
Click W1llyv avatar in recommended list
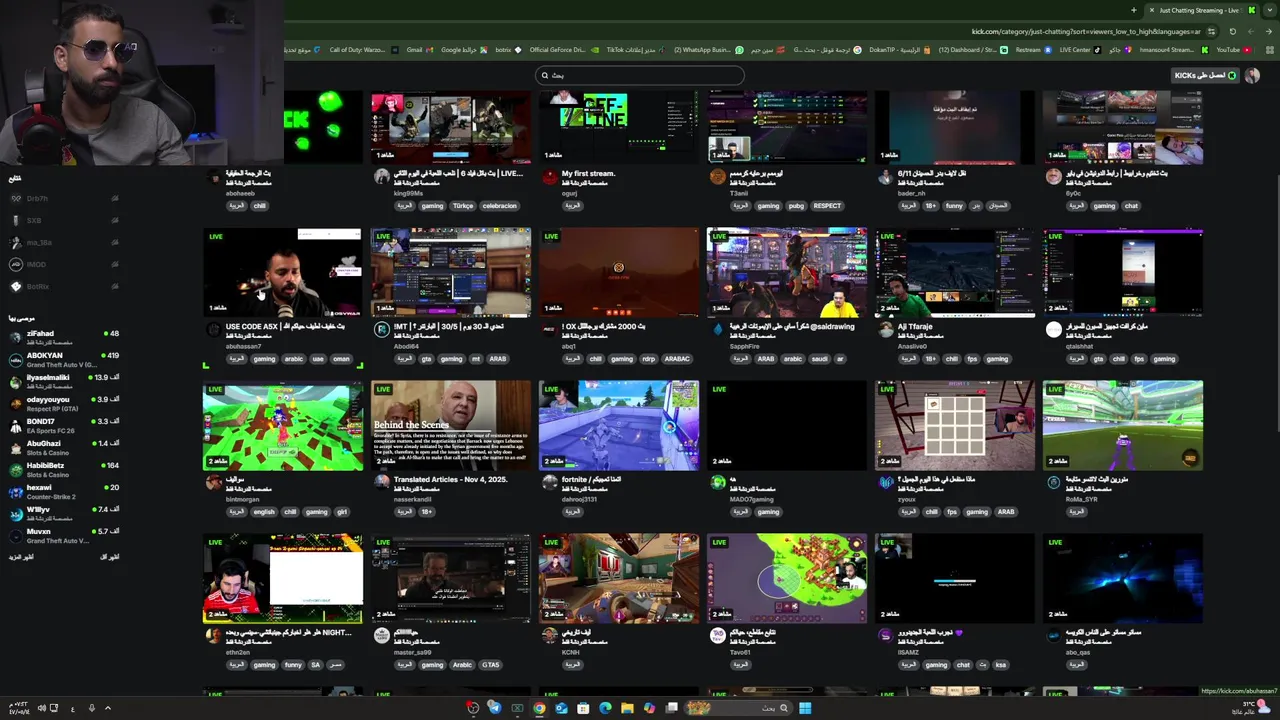click(x=16, y=514)
